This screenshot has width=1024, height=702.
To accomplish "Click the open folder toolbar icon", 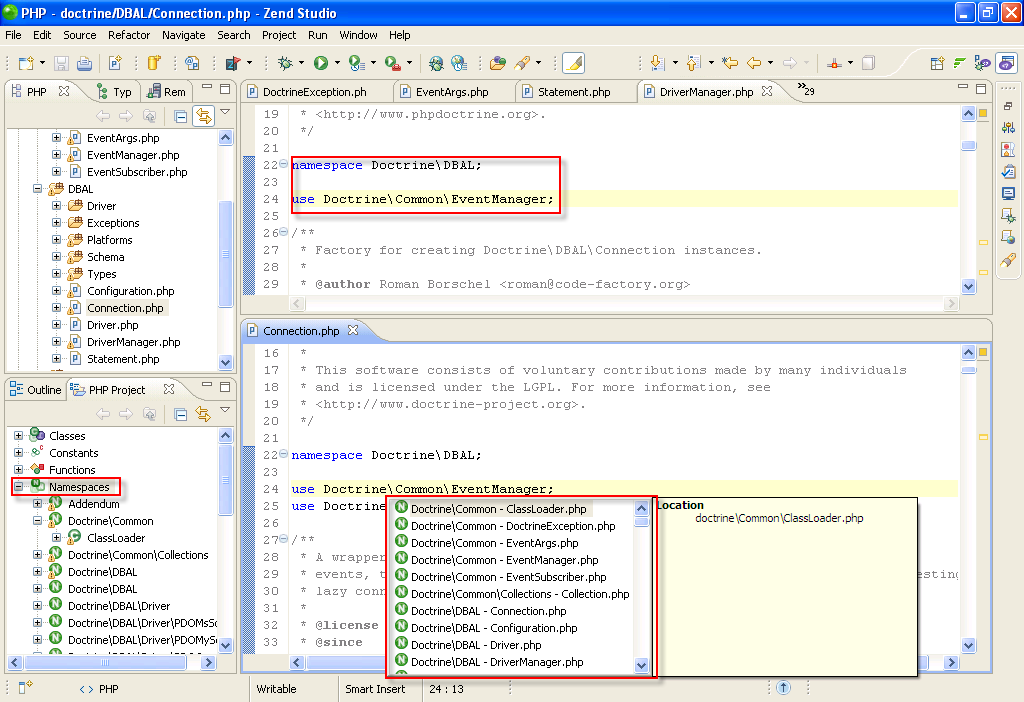I will click(498, 63).
